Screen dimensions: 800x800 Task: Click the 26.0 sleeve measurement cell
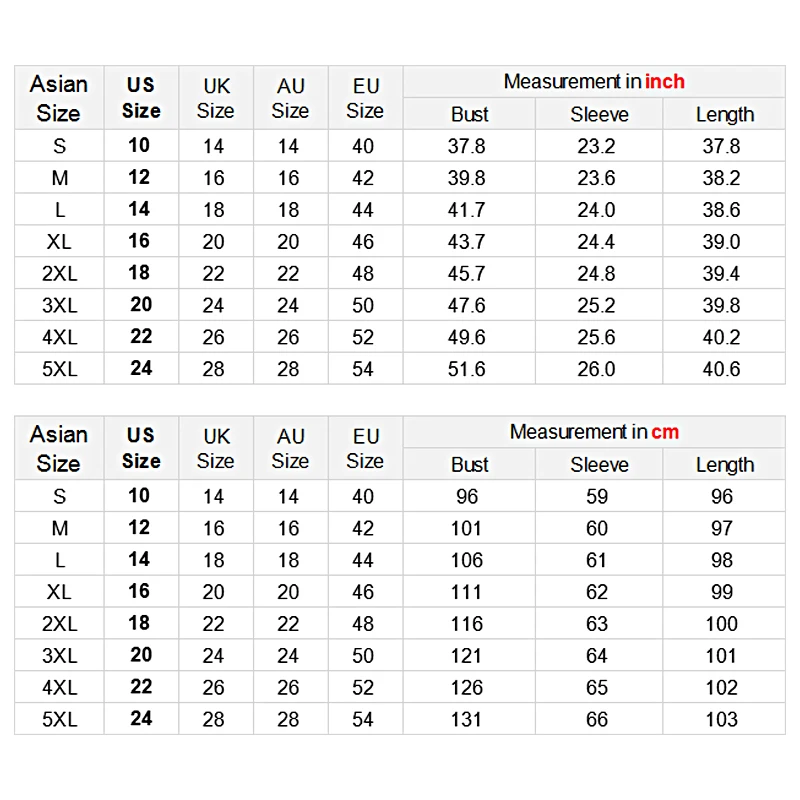coord(597,369)
